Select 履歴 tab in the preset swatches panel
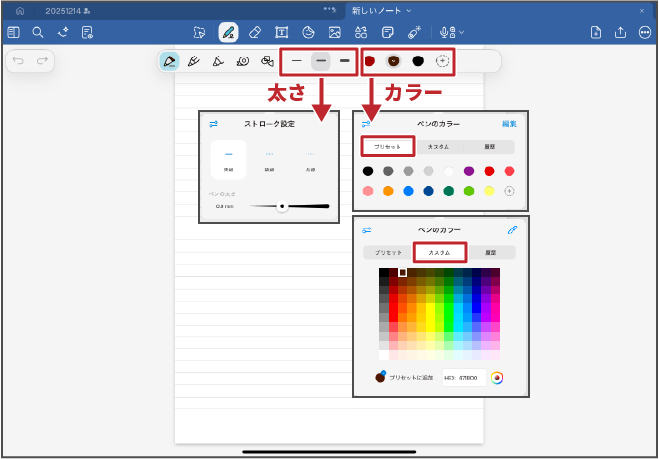This screenshot has width=659, height=459. (489, 147)
